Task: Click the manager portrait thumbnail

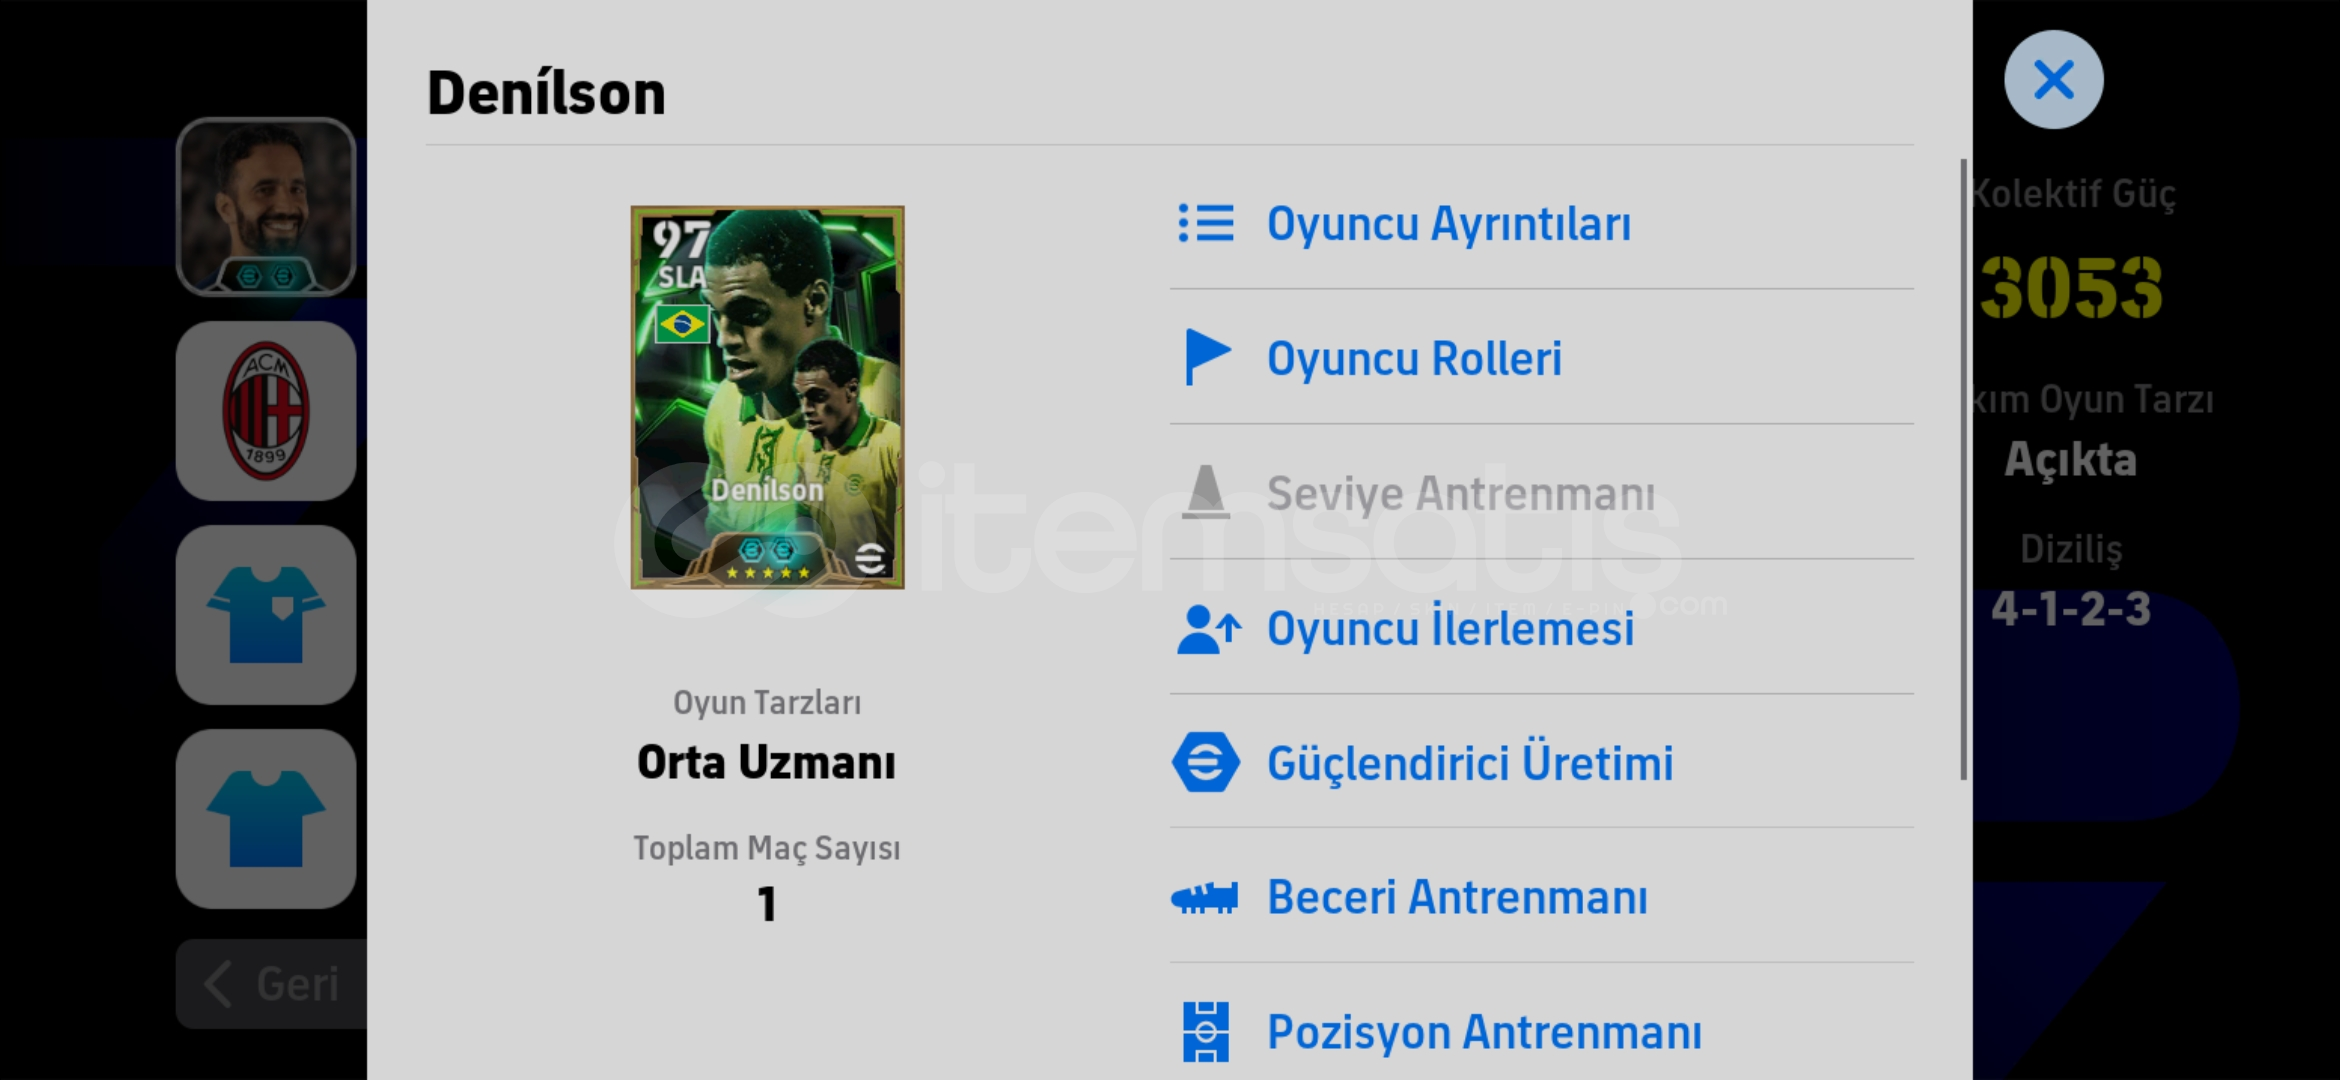Action: pos(266,207)
